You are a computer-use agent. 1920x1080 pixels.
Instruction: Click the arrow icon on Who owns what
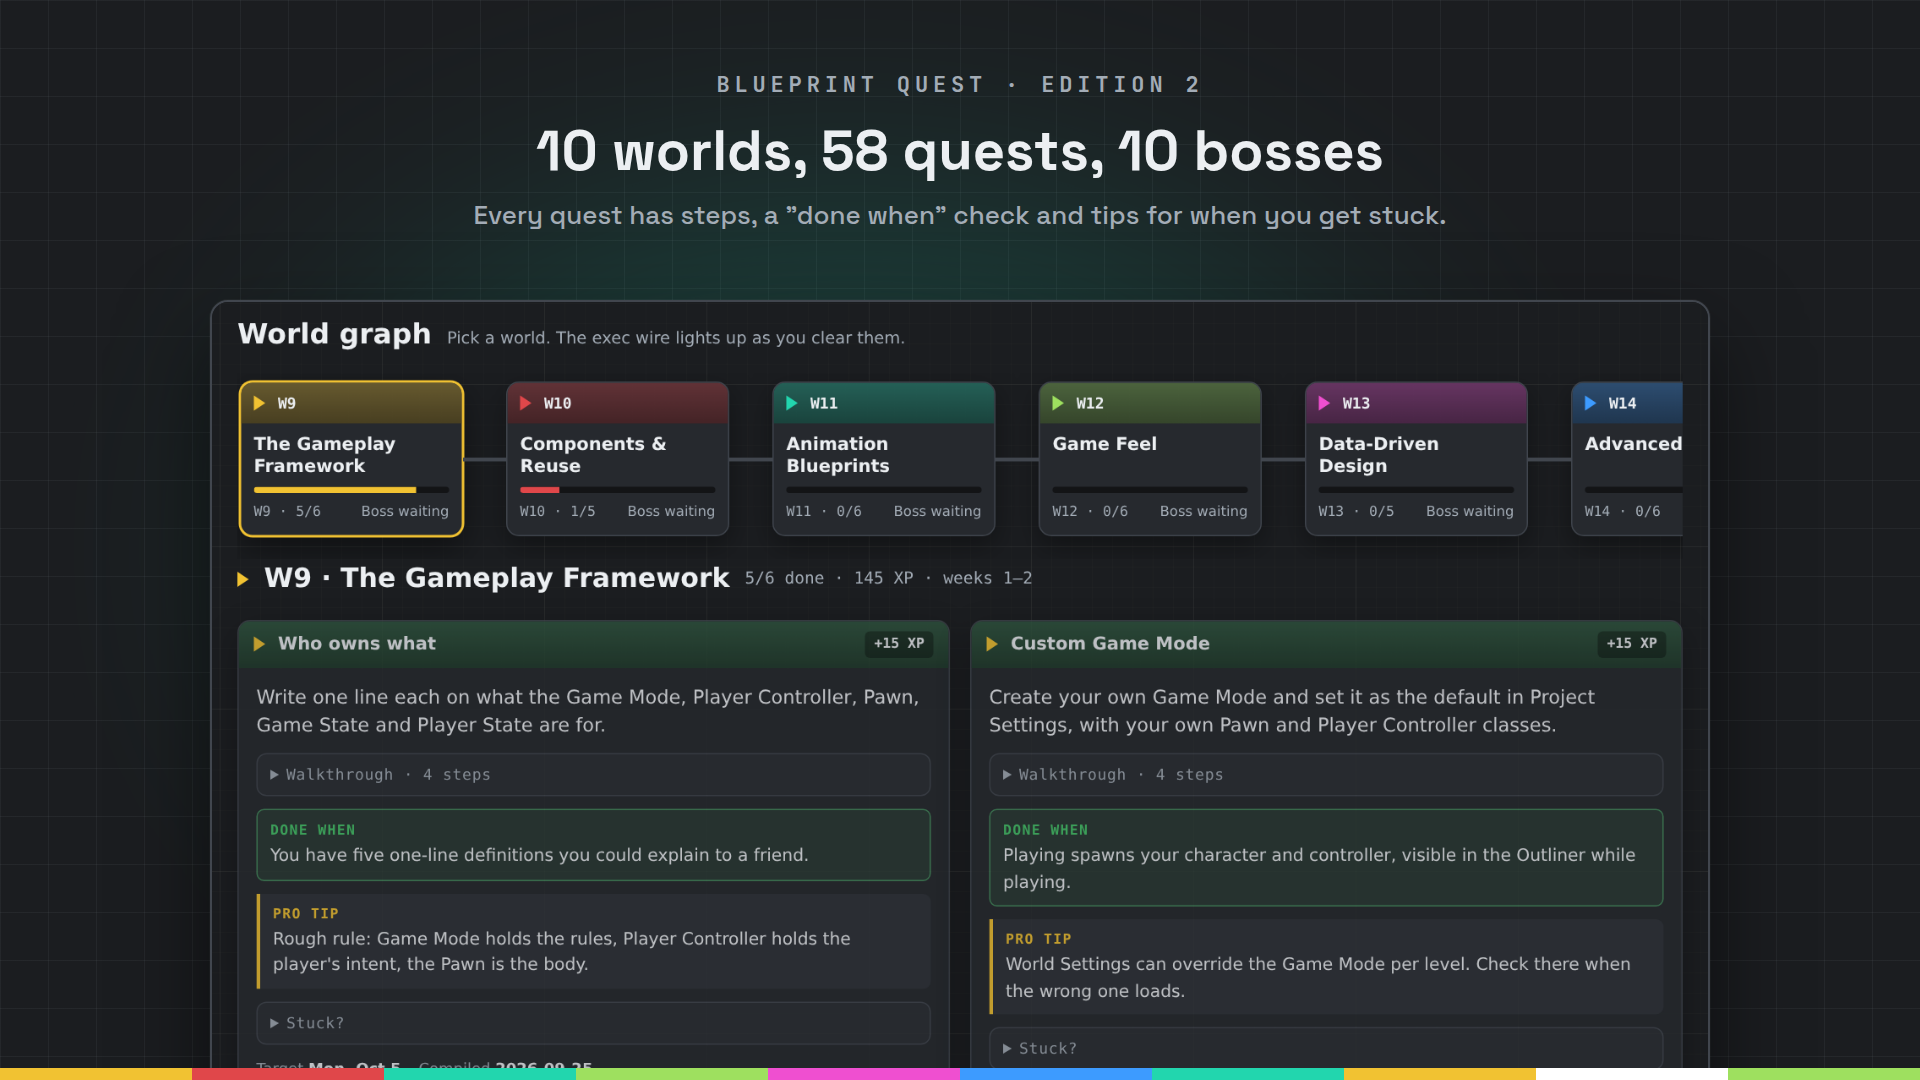259,644
